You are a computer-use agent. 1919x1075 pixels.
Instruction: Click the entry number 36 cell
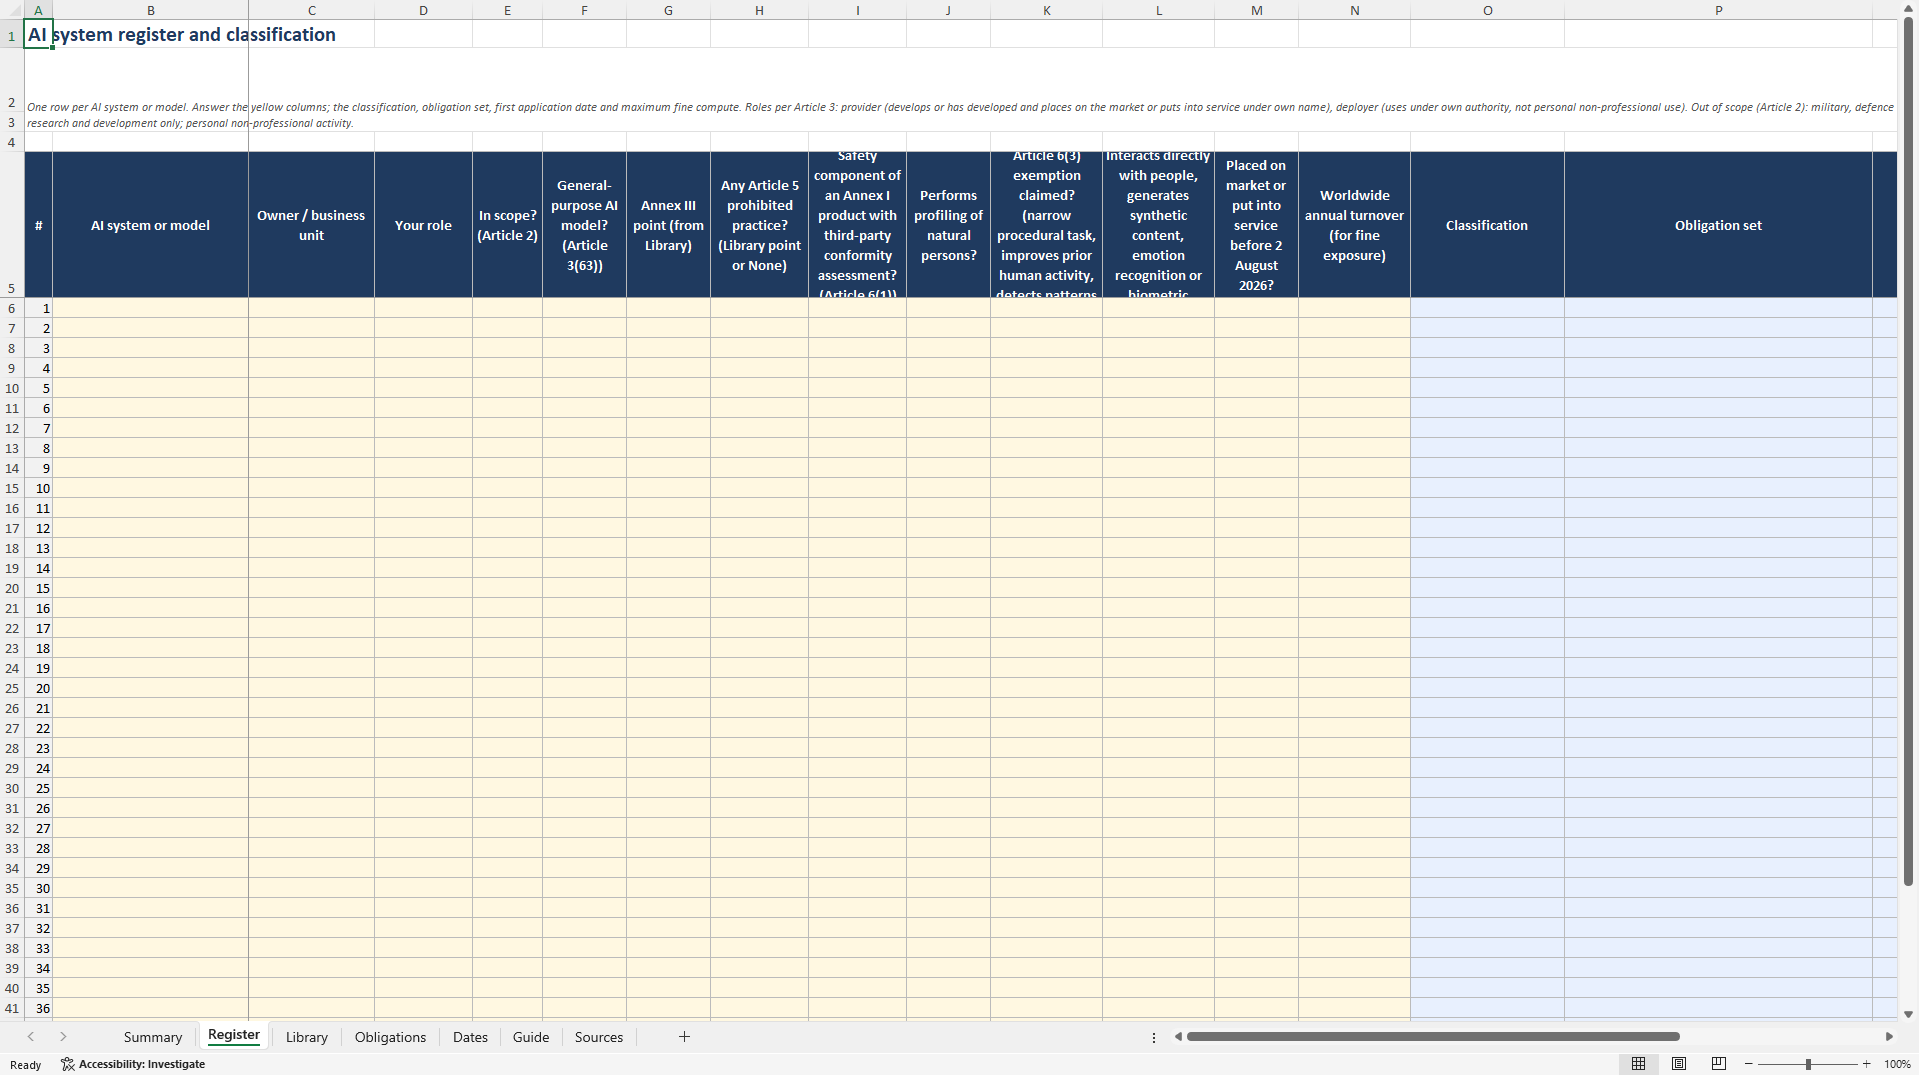point(38,1008)
